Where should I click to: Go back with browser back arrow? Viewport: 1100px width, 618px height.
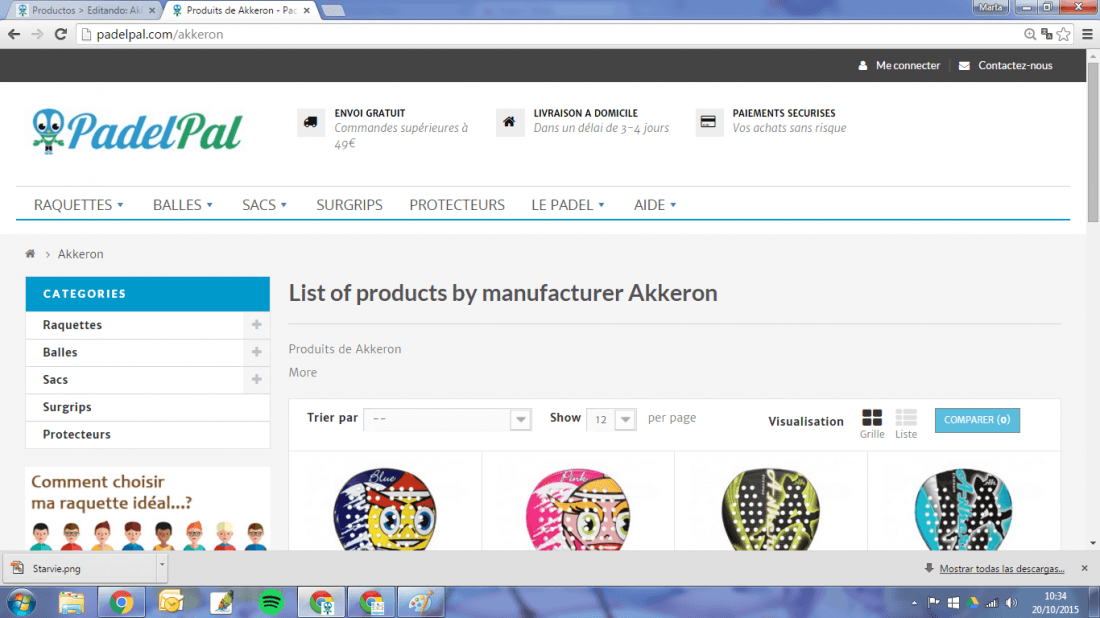click(x=14, y=34)
